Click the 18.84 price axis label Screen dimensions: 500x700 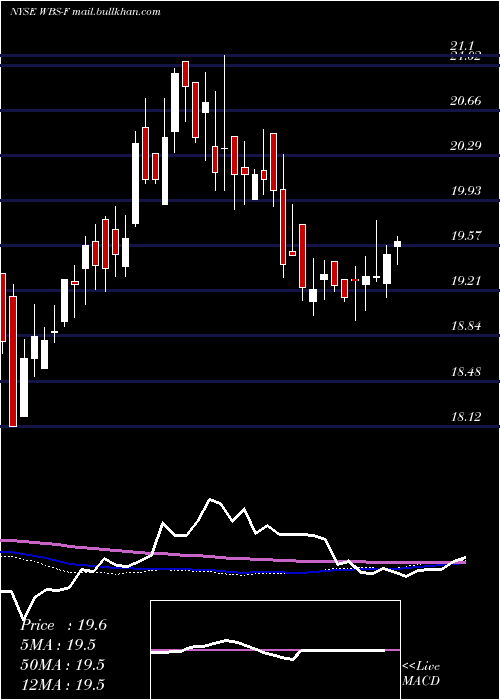[466, 326]
